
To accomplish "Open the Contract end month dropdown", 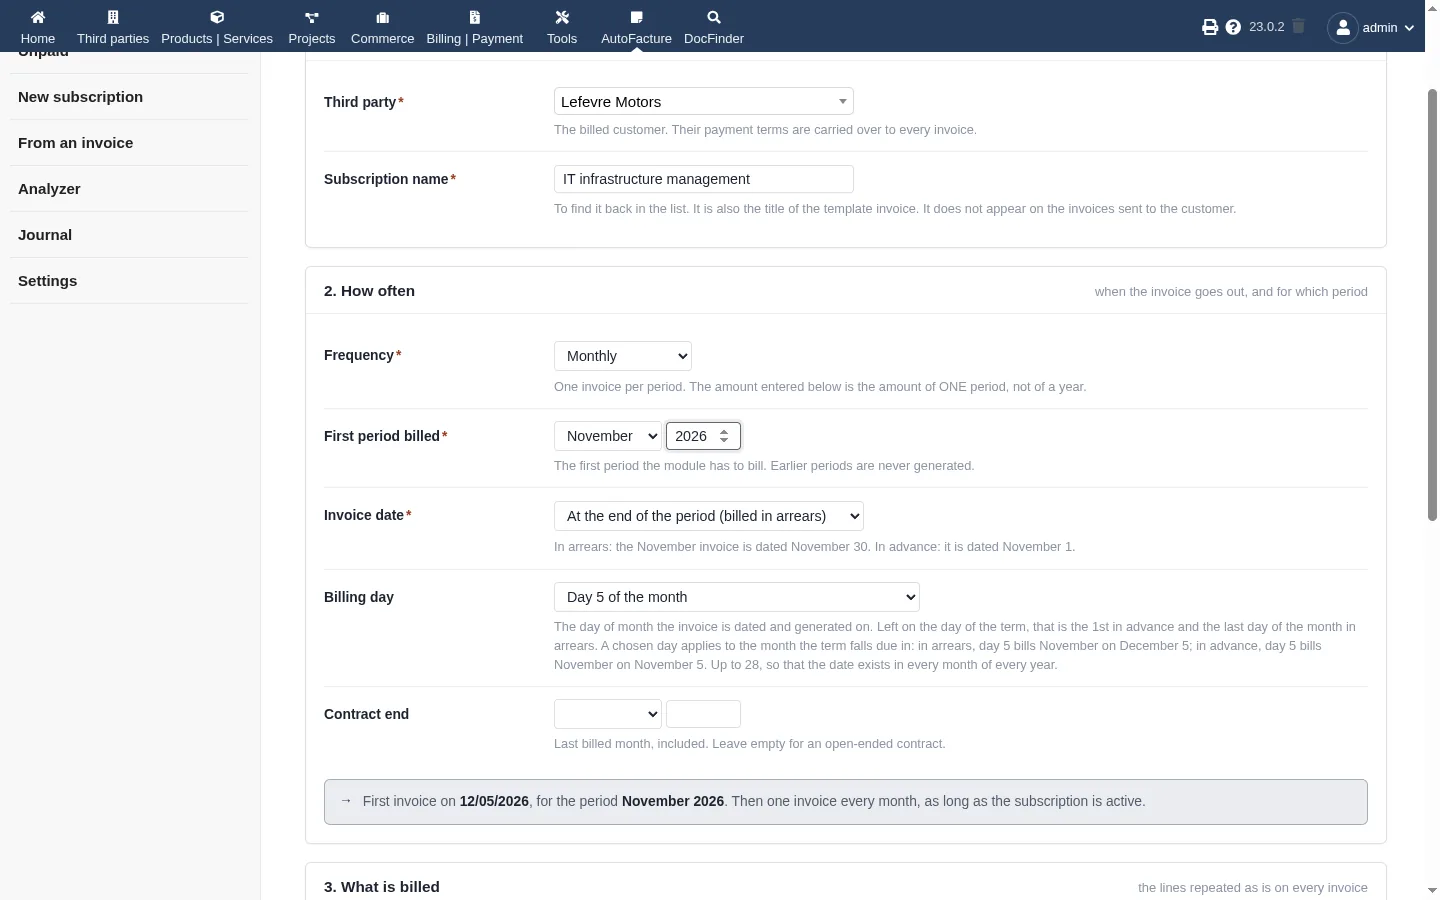I will point(608,714).
